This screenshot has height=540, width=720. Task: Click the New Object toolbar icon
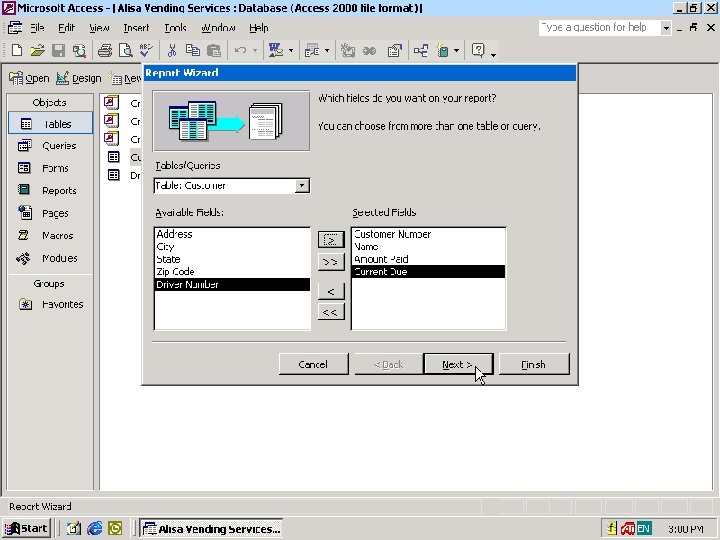click(x=443, y=50)
